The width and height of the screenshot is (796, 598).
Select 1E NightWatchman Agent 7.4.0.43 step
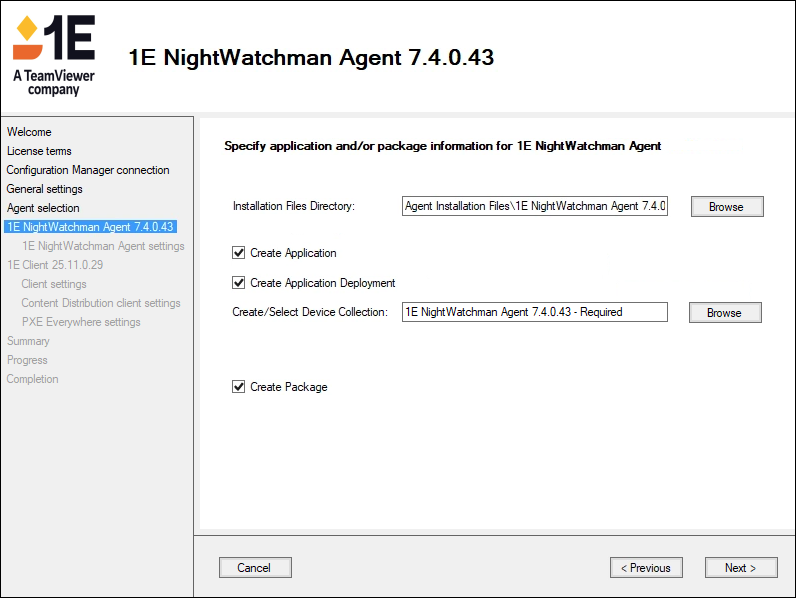(x=90, y=227)
